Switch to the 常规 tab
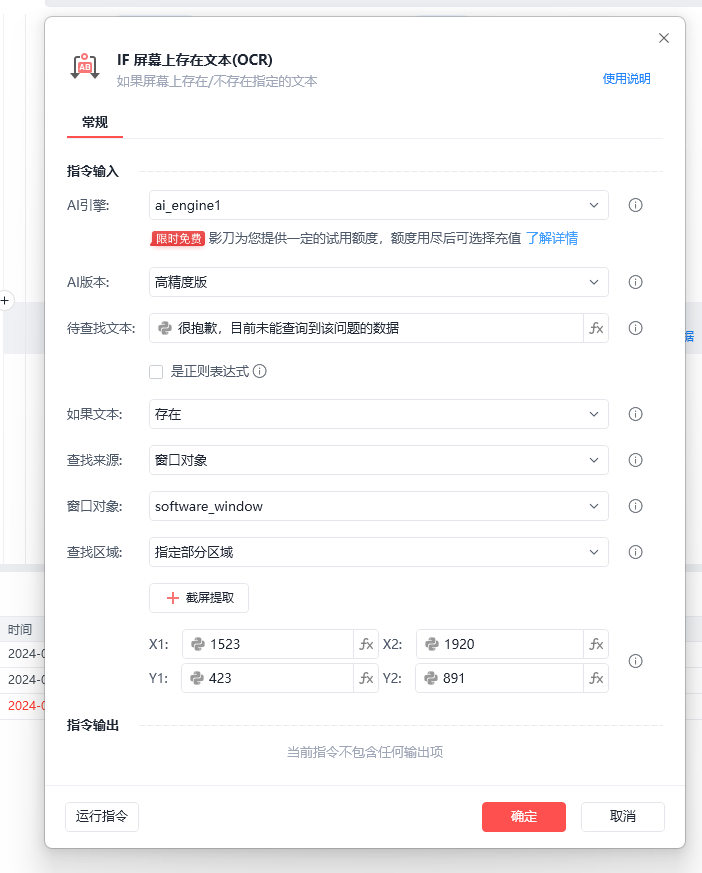Viewport: 702px width, 873px height. [95, 122]
